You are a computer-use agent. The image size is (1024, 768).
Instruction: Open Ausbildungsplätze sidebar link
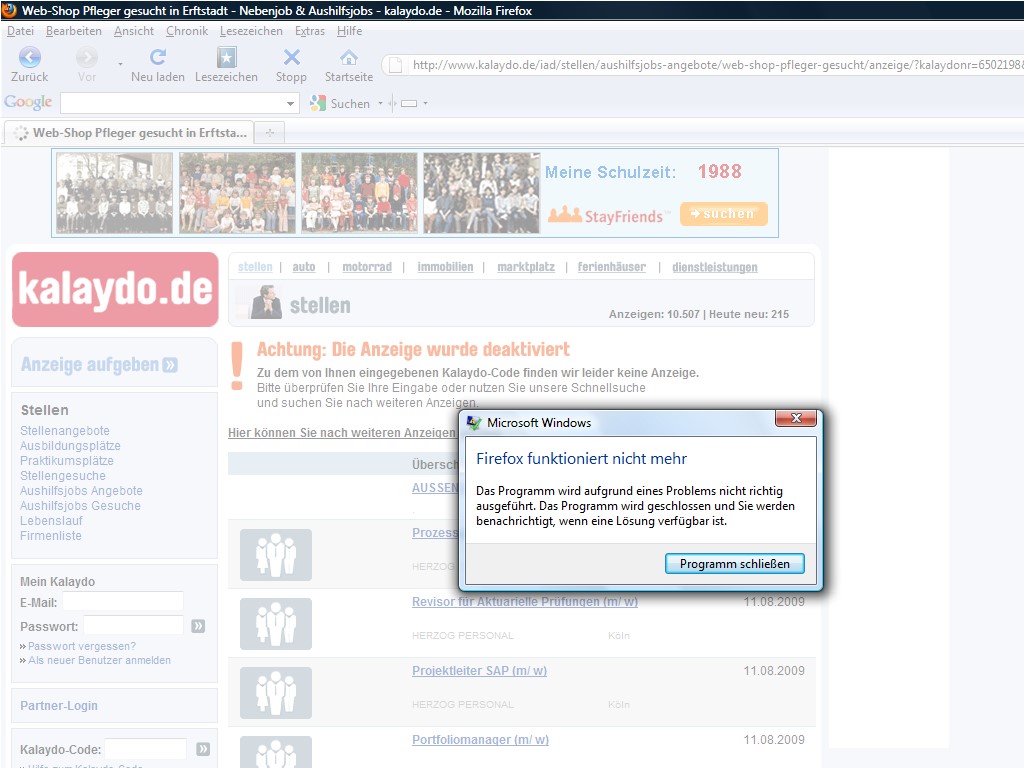pos(70,446)
